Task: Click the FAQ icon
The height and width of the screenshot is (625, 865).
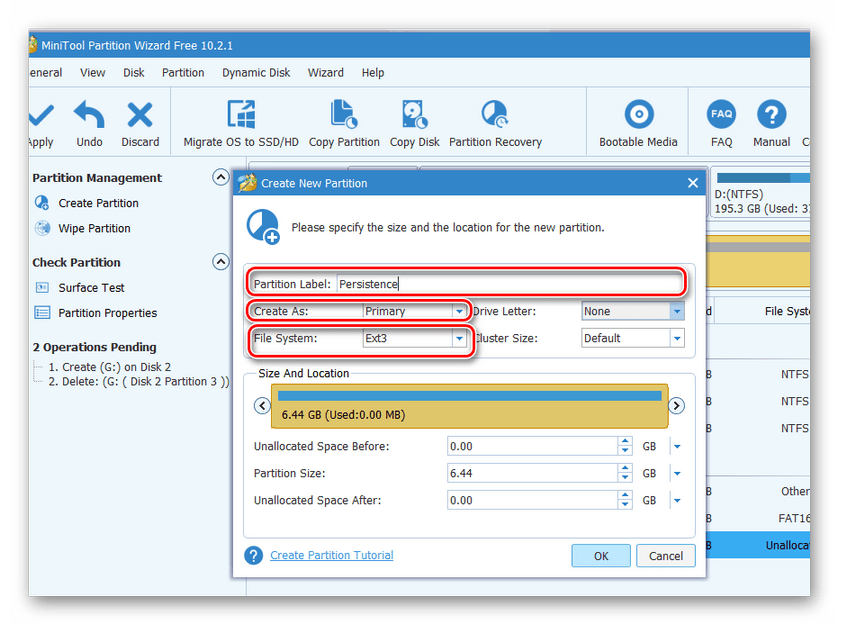Action: click(x=721, y=114)
